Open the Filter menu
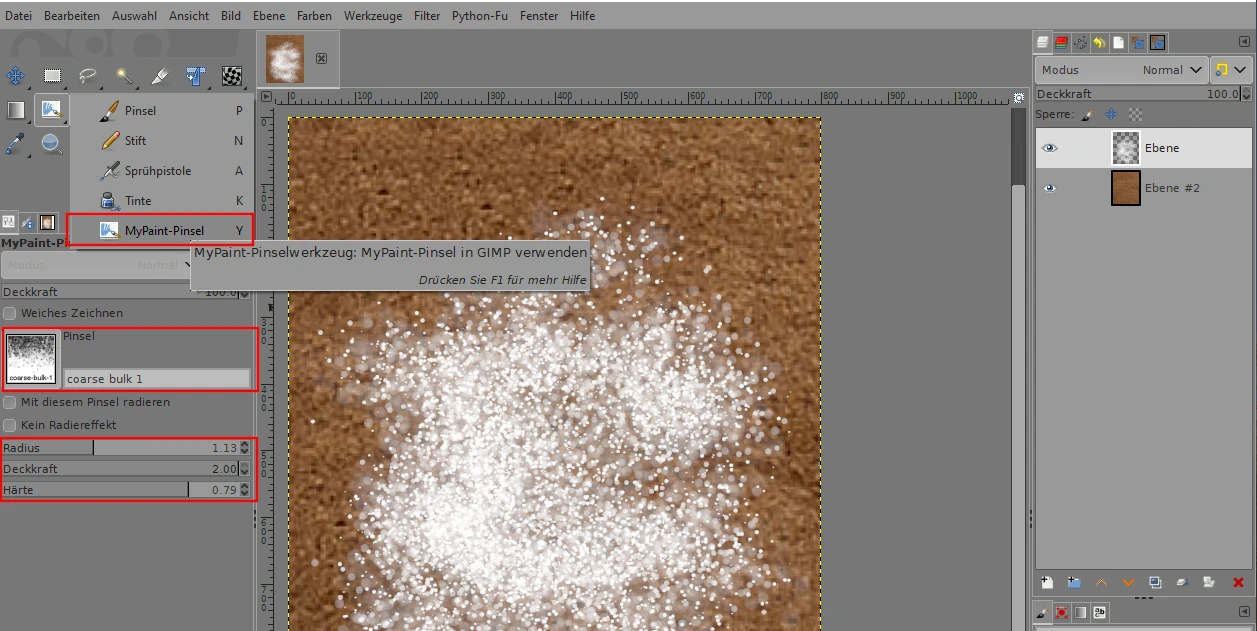The height and width of the screenshot is (631, 1257). pyautogui.click(x=427, y=16)
